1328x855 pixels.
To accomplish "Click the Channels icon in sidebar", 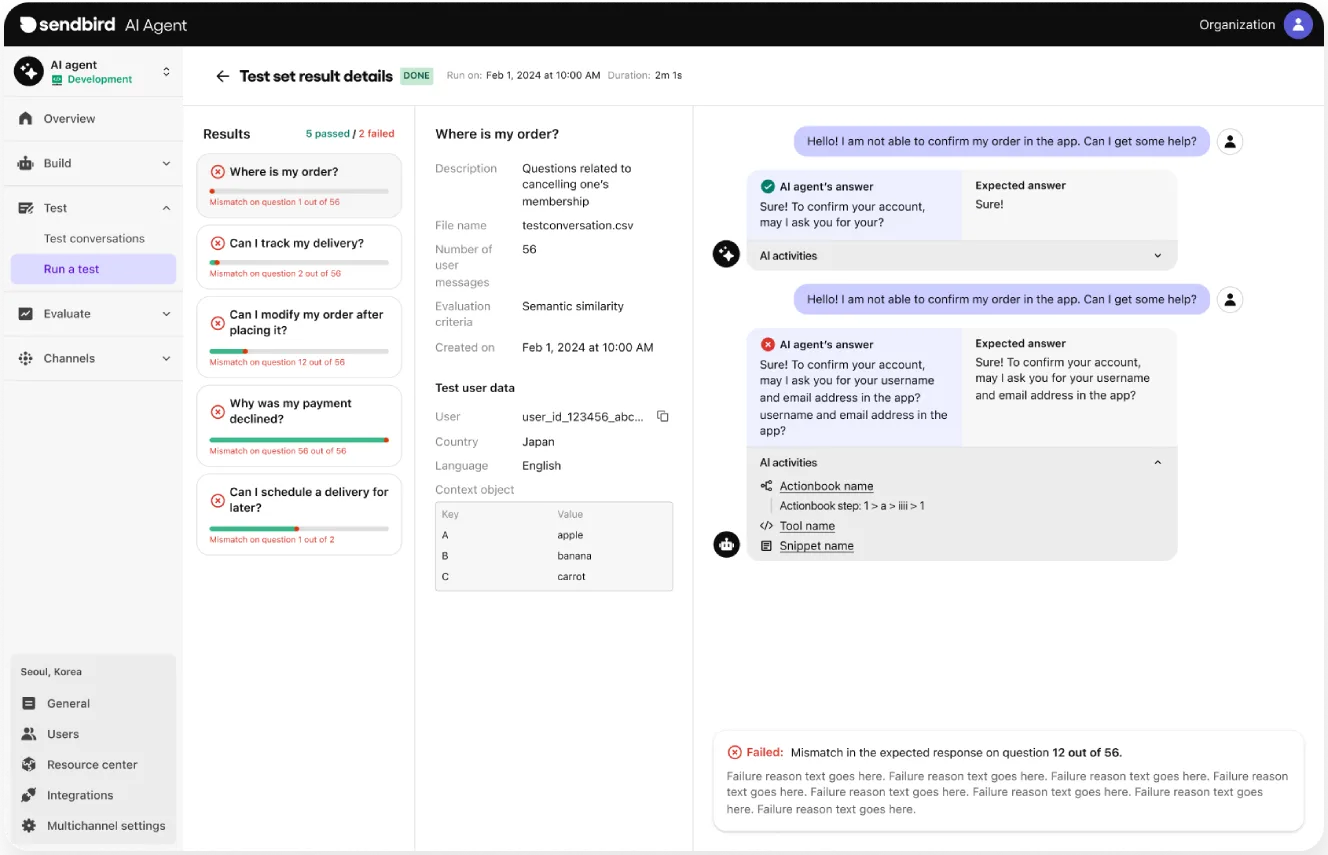I will [x=26, y=358].
